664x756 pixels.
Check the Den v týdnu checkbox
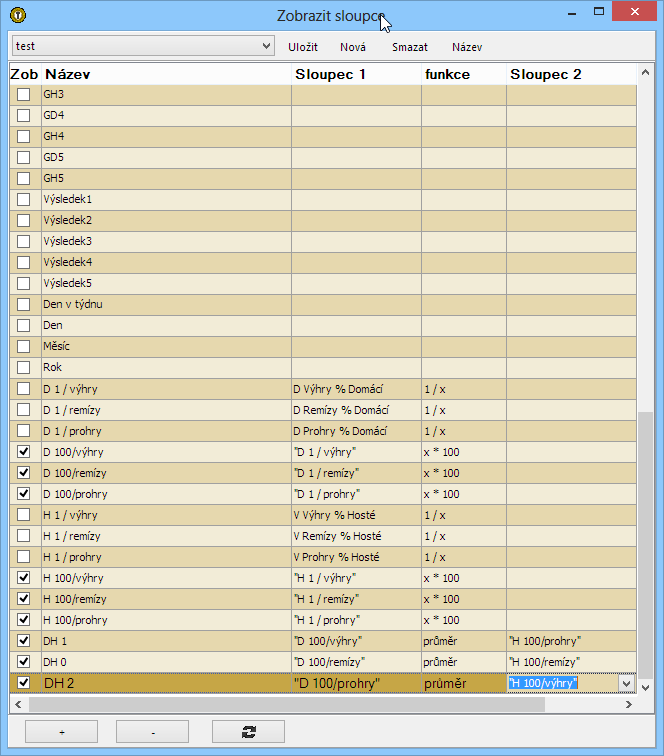(24, 304)
